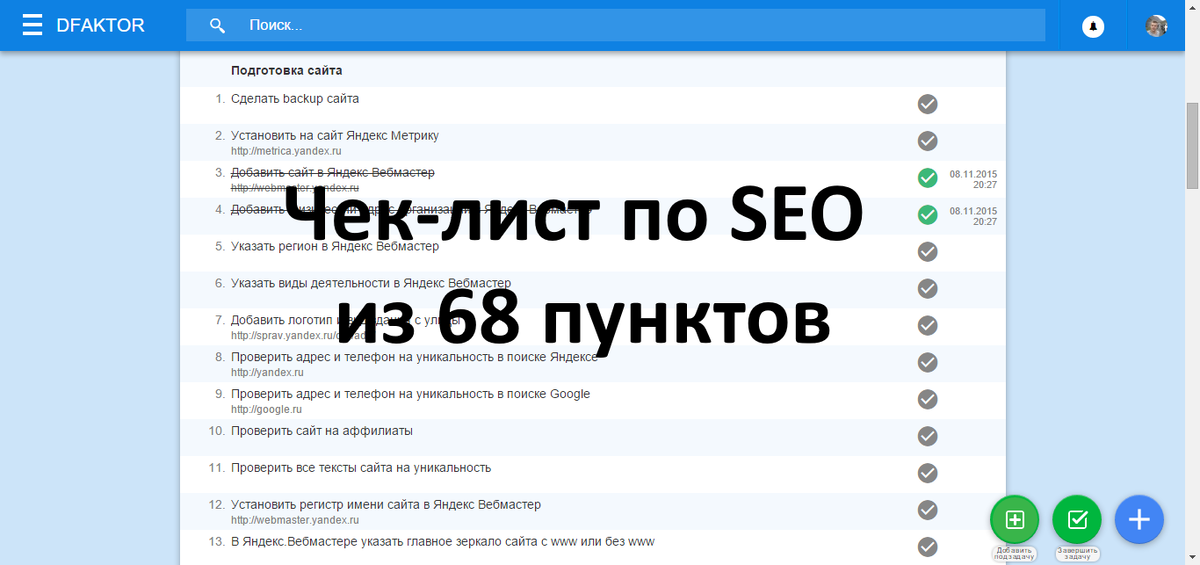Open the user avatar profile
The height and width of the screenshot is (565, 1200).
1157,26
